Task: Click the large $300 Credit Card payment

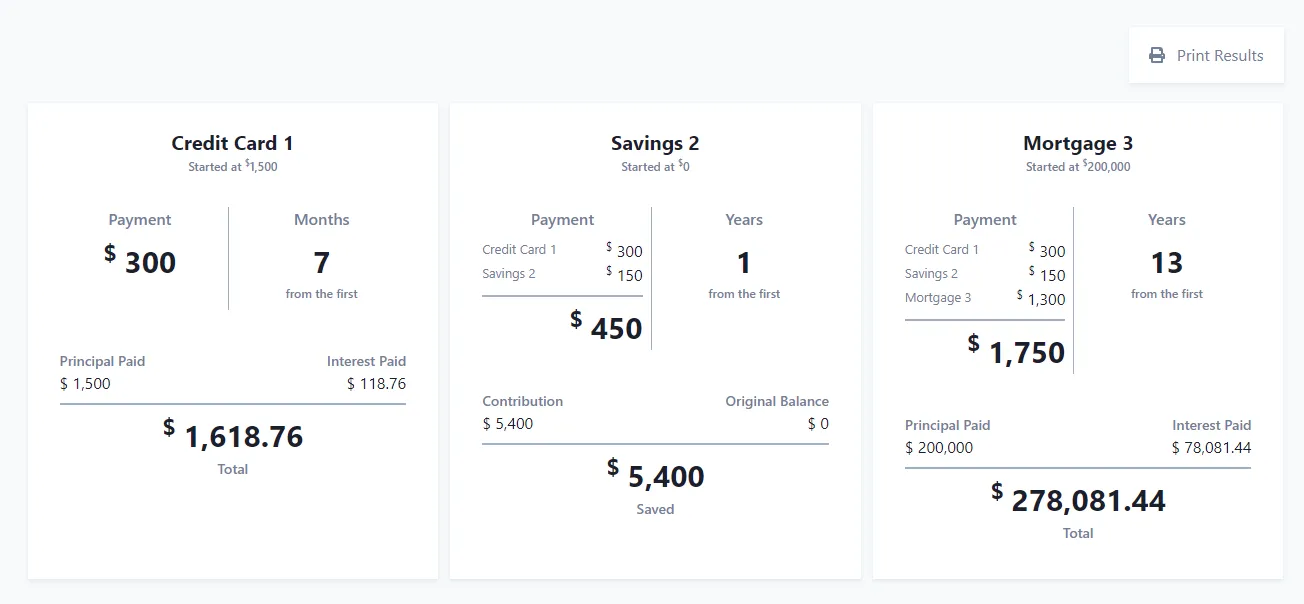Action: tap(141, 262)
